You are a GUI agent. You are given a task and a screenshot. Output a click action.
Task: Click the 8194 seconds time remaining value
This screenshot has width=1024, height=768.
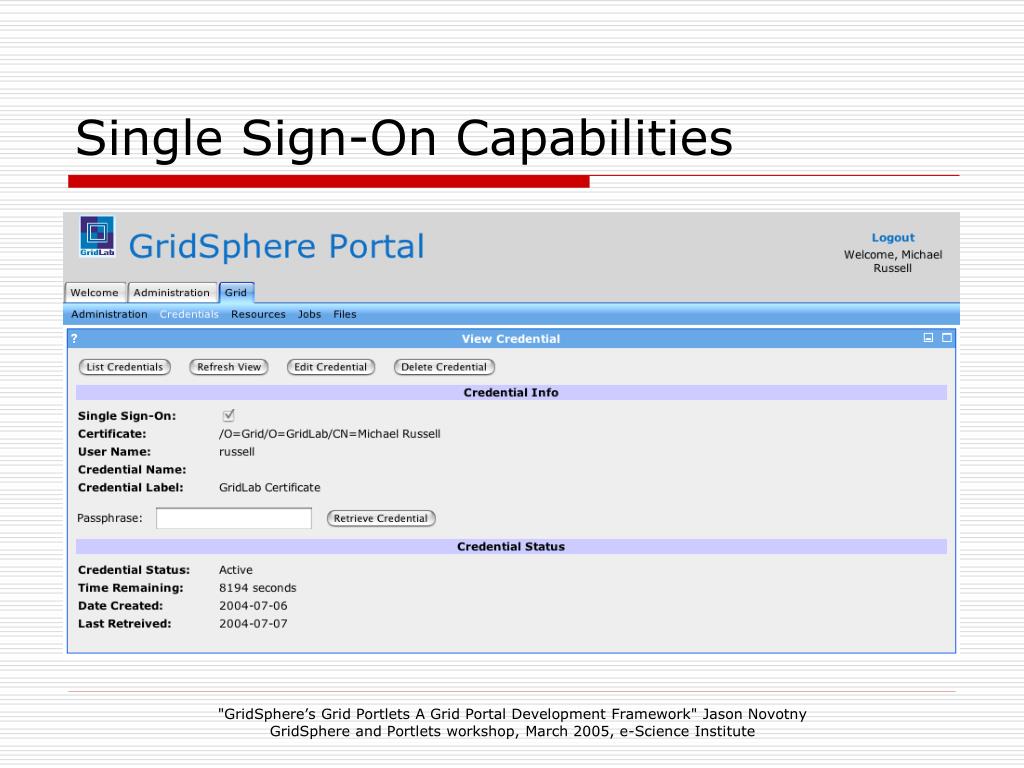pos(257,588)
